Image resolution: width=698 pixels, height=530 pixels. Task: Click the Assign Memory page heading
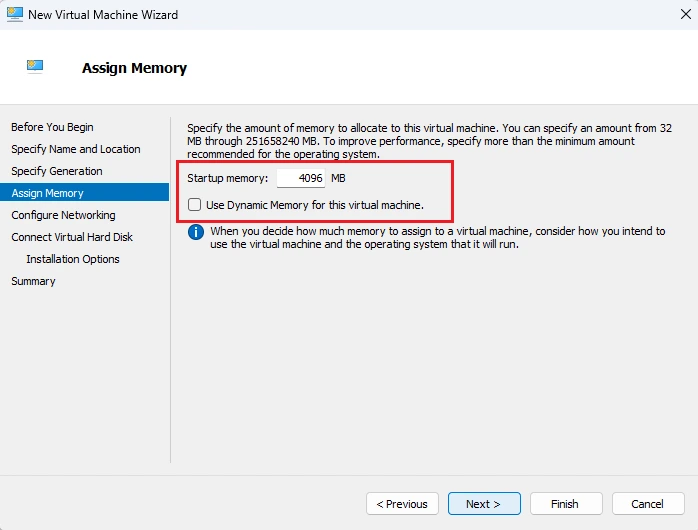click(x=134, y=68)
